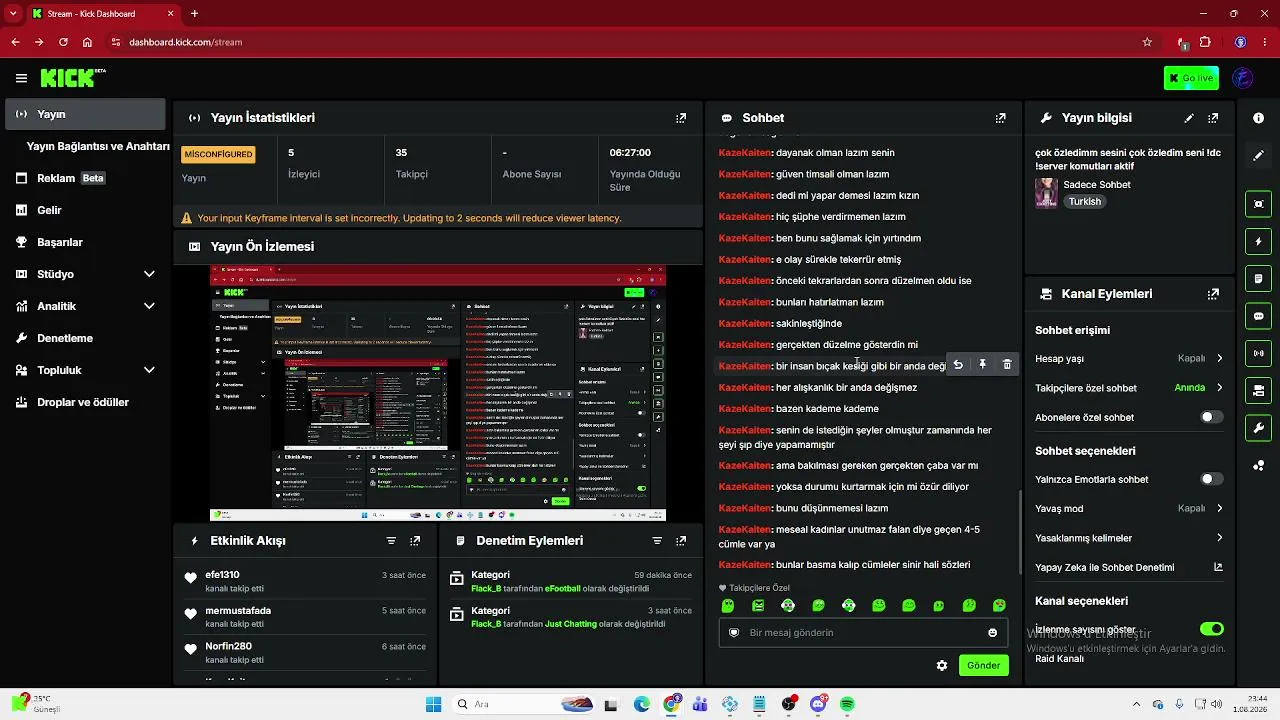Pop out the Denetim Eylemleri panel
Viewport: 1280px width, 720px height.
(681, 541)
